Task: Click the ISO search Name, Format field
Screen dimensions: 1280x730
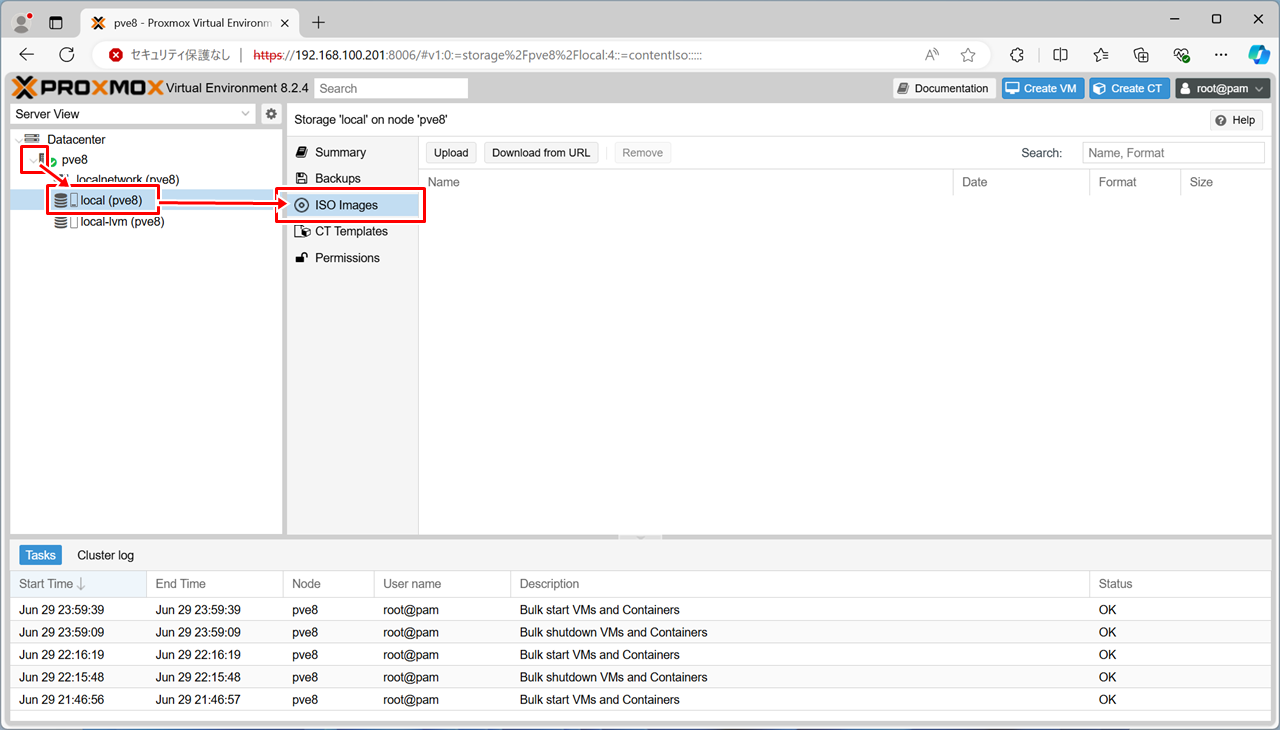Action: click(1173, 153)
